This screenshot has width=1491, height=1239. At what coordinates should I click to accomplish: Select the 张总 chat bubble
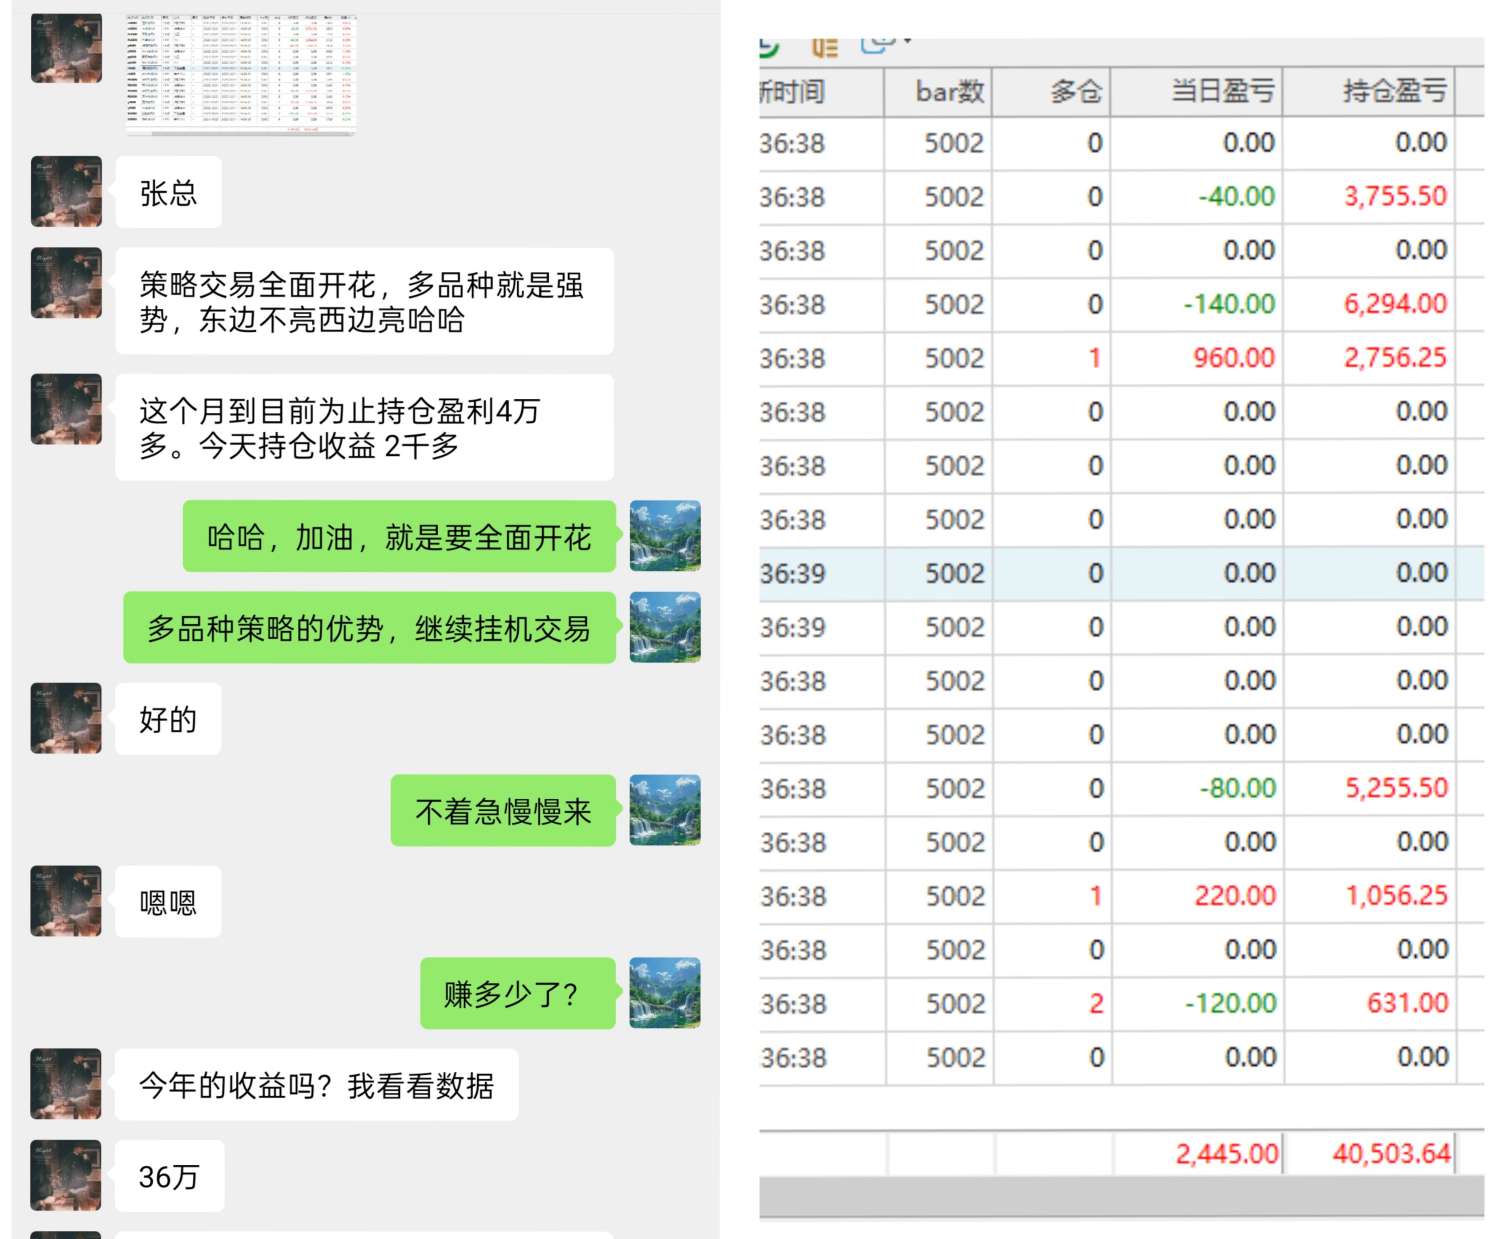point(168,192)
